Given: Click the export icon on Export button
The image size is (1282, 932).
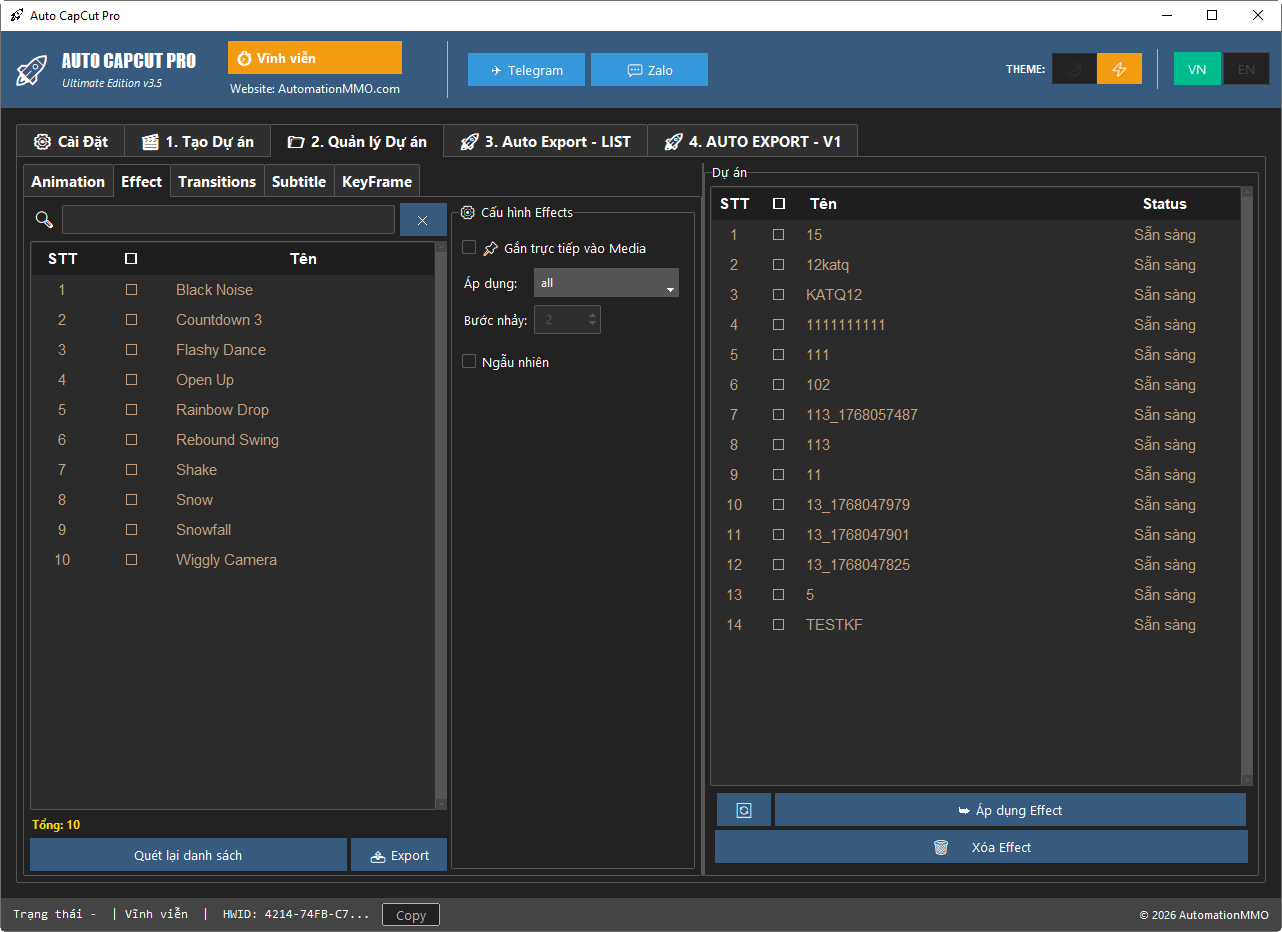Looking at the screenshot, I should (378, 856).
